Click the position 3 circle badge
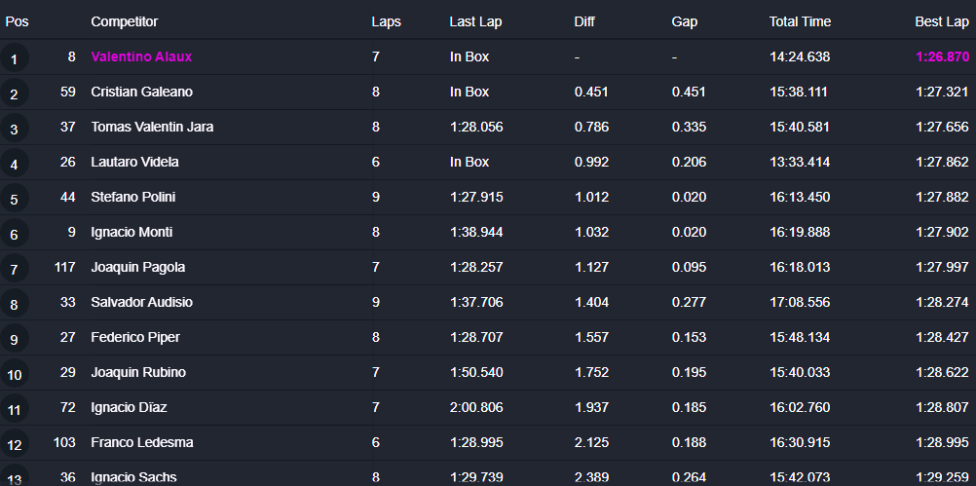976x486 pixels. coord(14,129)
